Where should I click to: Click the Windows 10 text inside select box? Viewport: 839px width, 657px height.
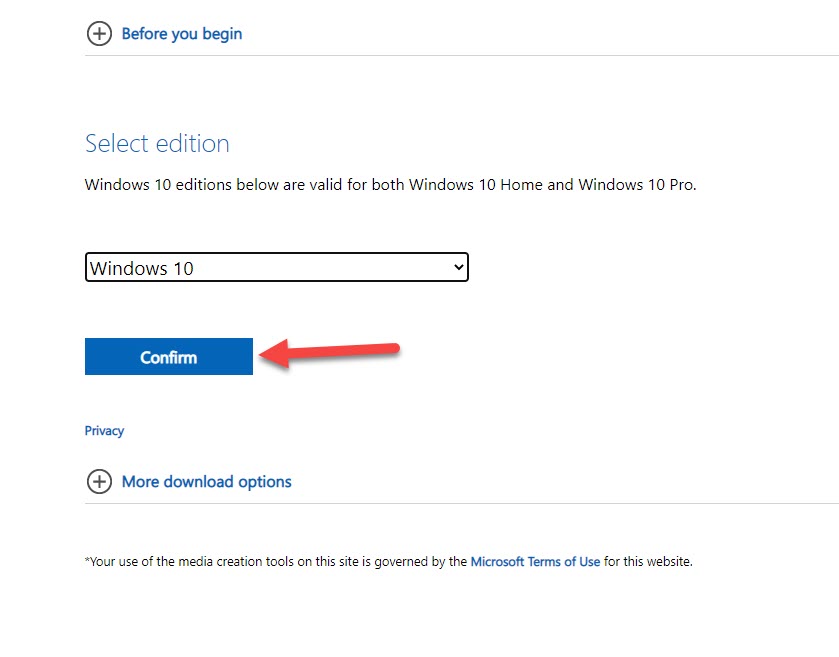(141, 268)
